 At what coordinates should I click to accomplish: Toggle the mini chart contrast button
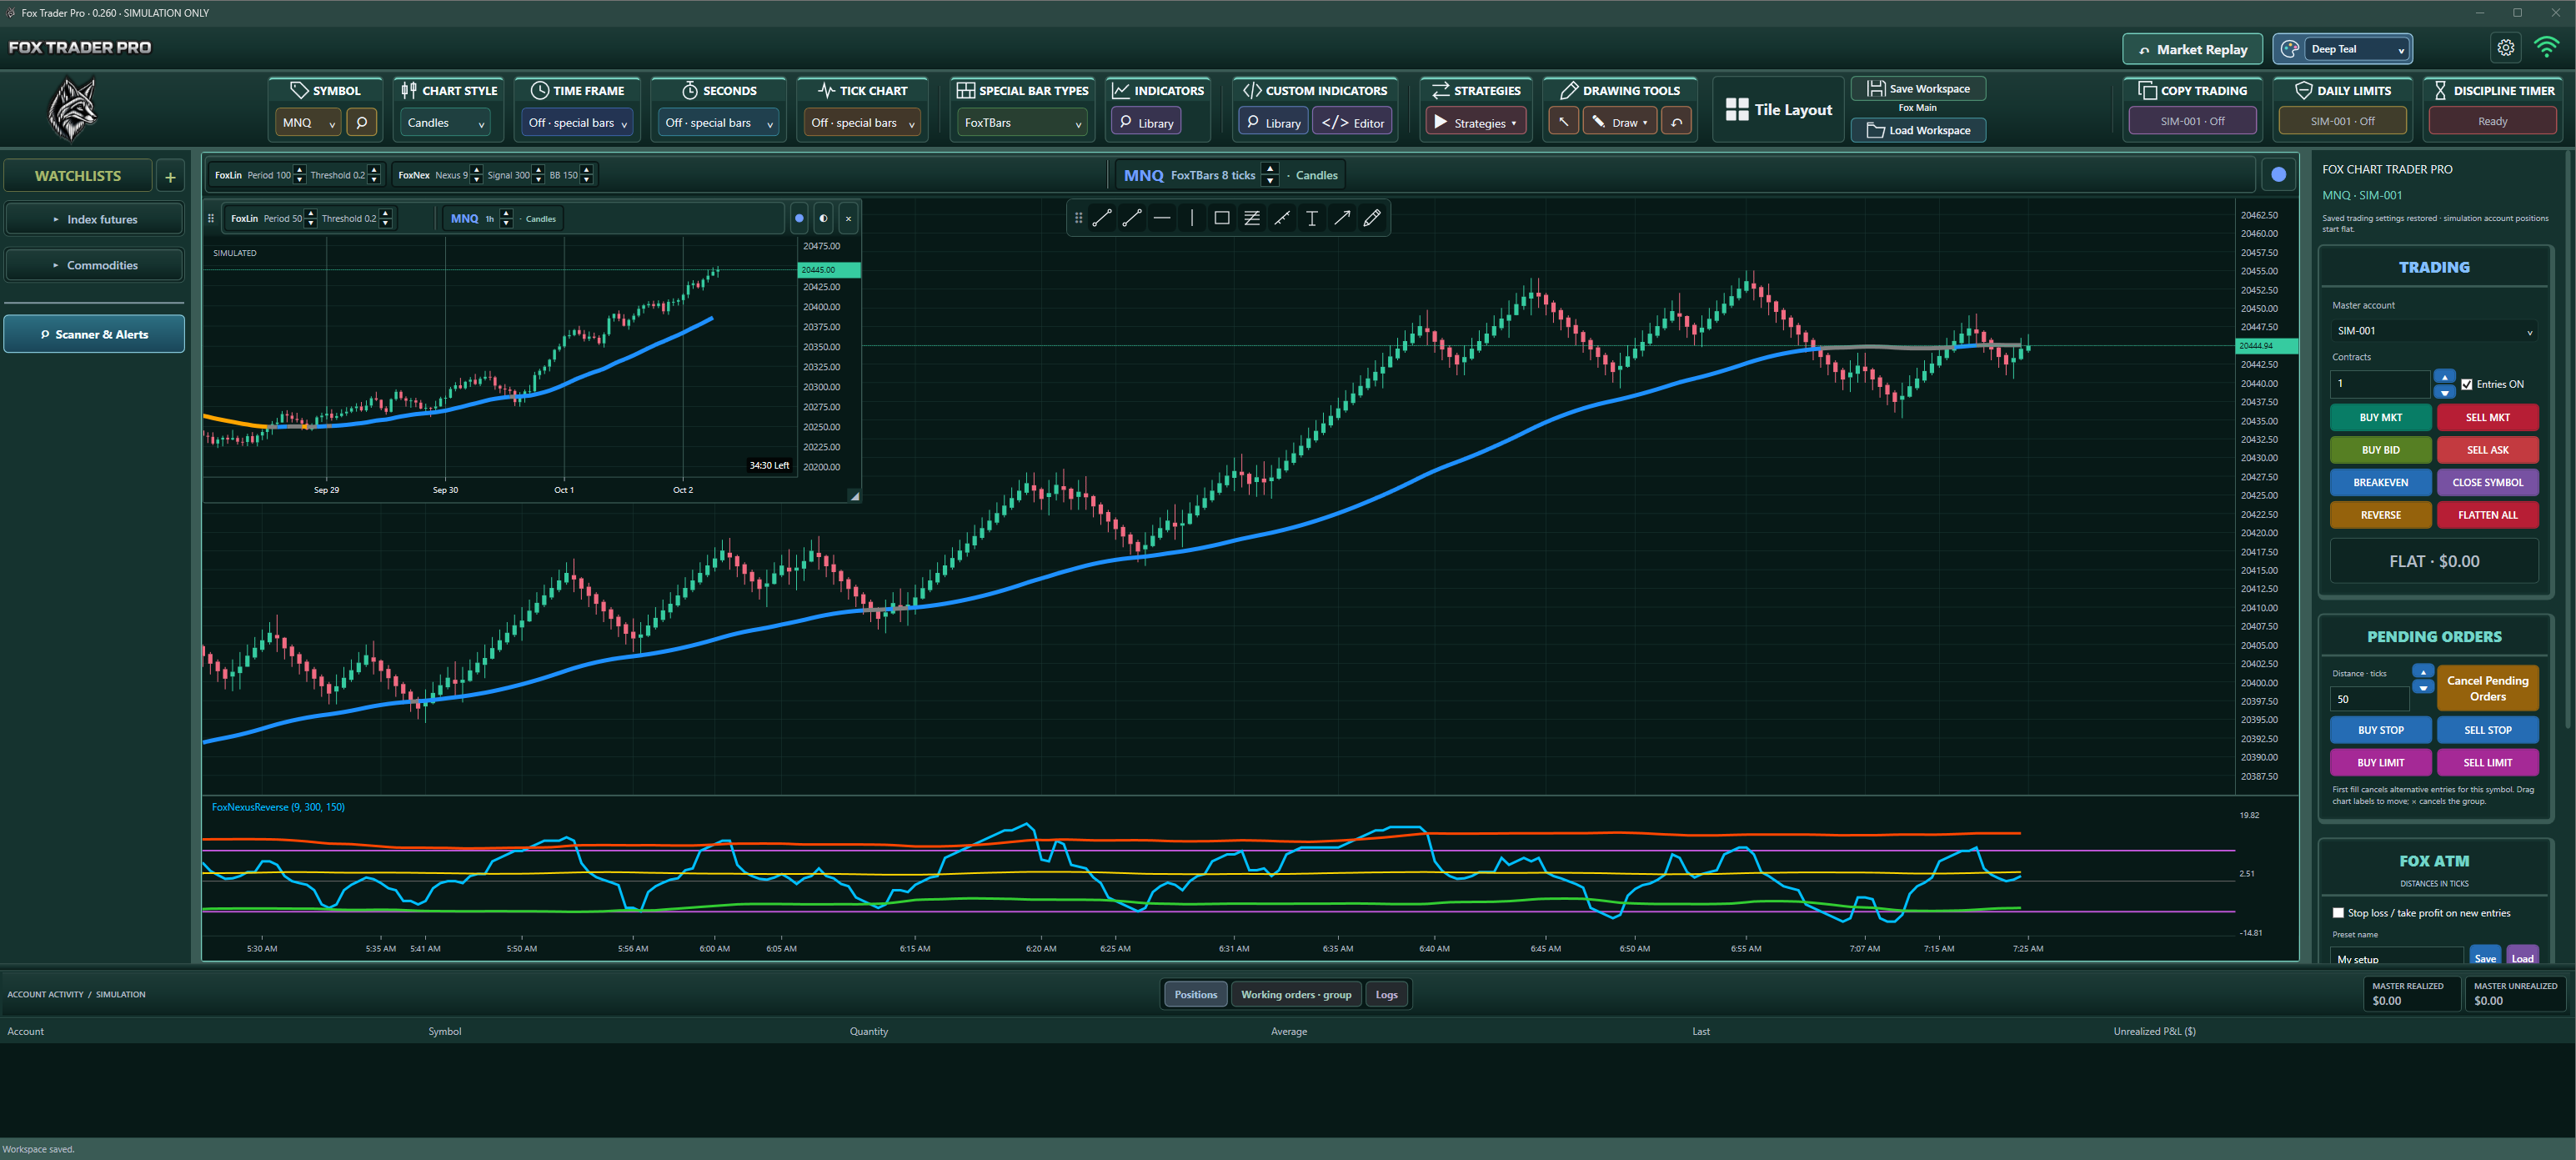[x=823, y=218]
